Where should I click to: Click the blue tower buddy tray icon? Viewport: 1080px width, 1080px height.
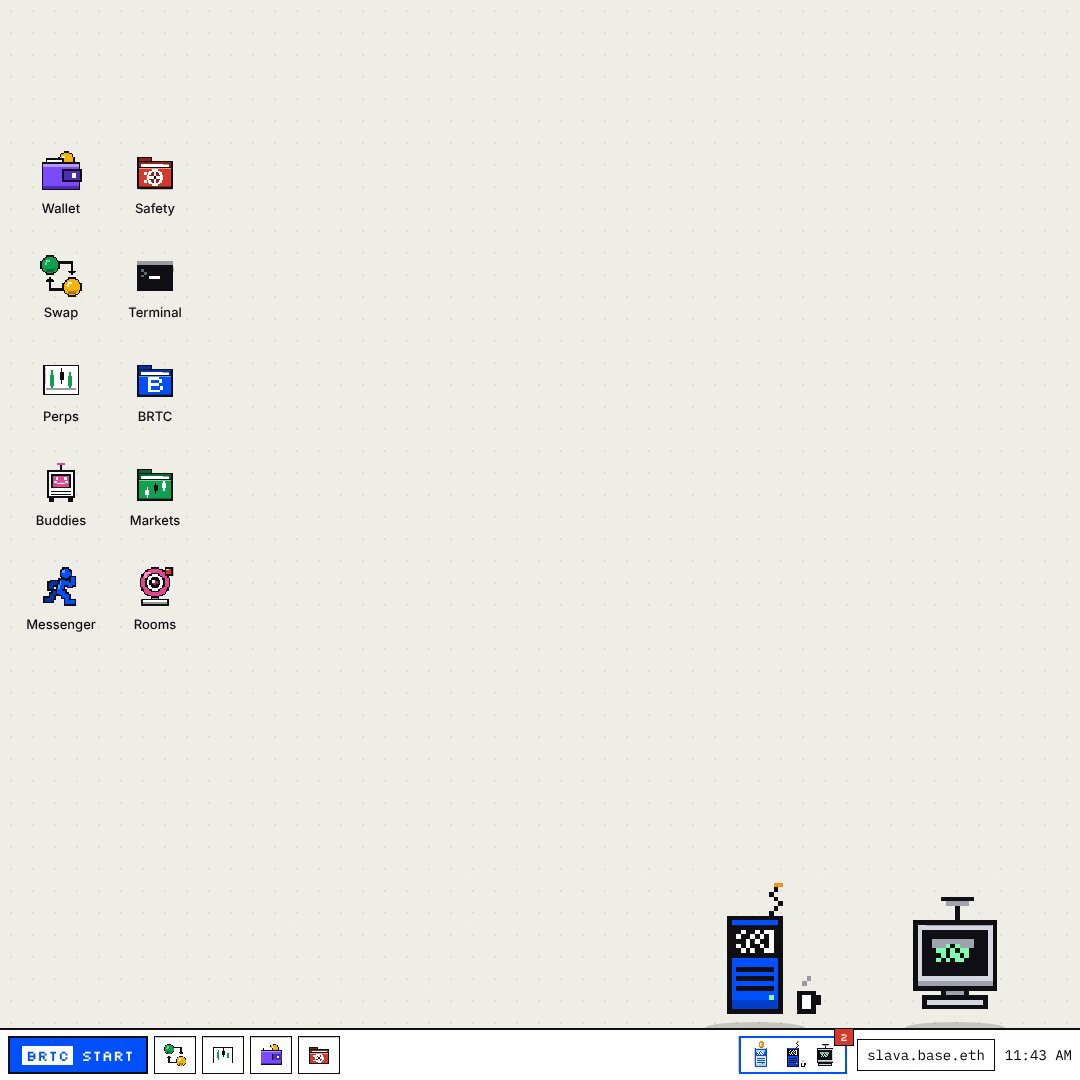[794, 1055]
